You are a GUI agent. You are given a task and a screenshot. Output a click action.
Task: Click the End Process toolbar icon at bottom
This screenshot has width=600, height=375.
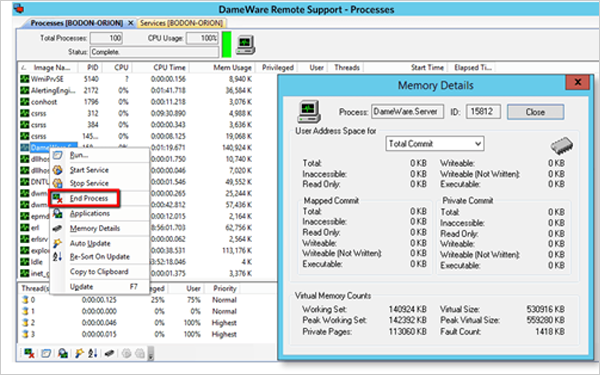pyautogui.click(x=29, y=353)
